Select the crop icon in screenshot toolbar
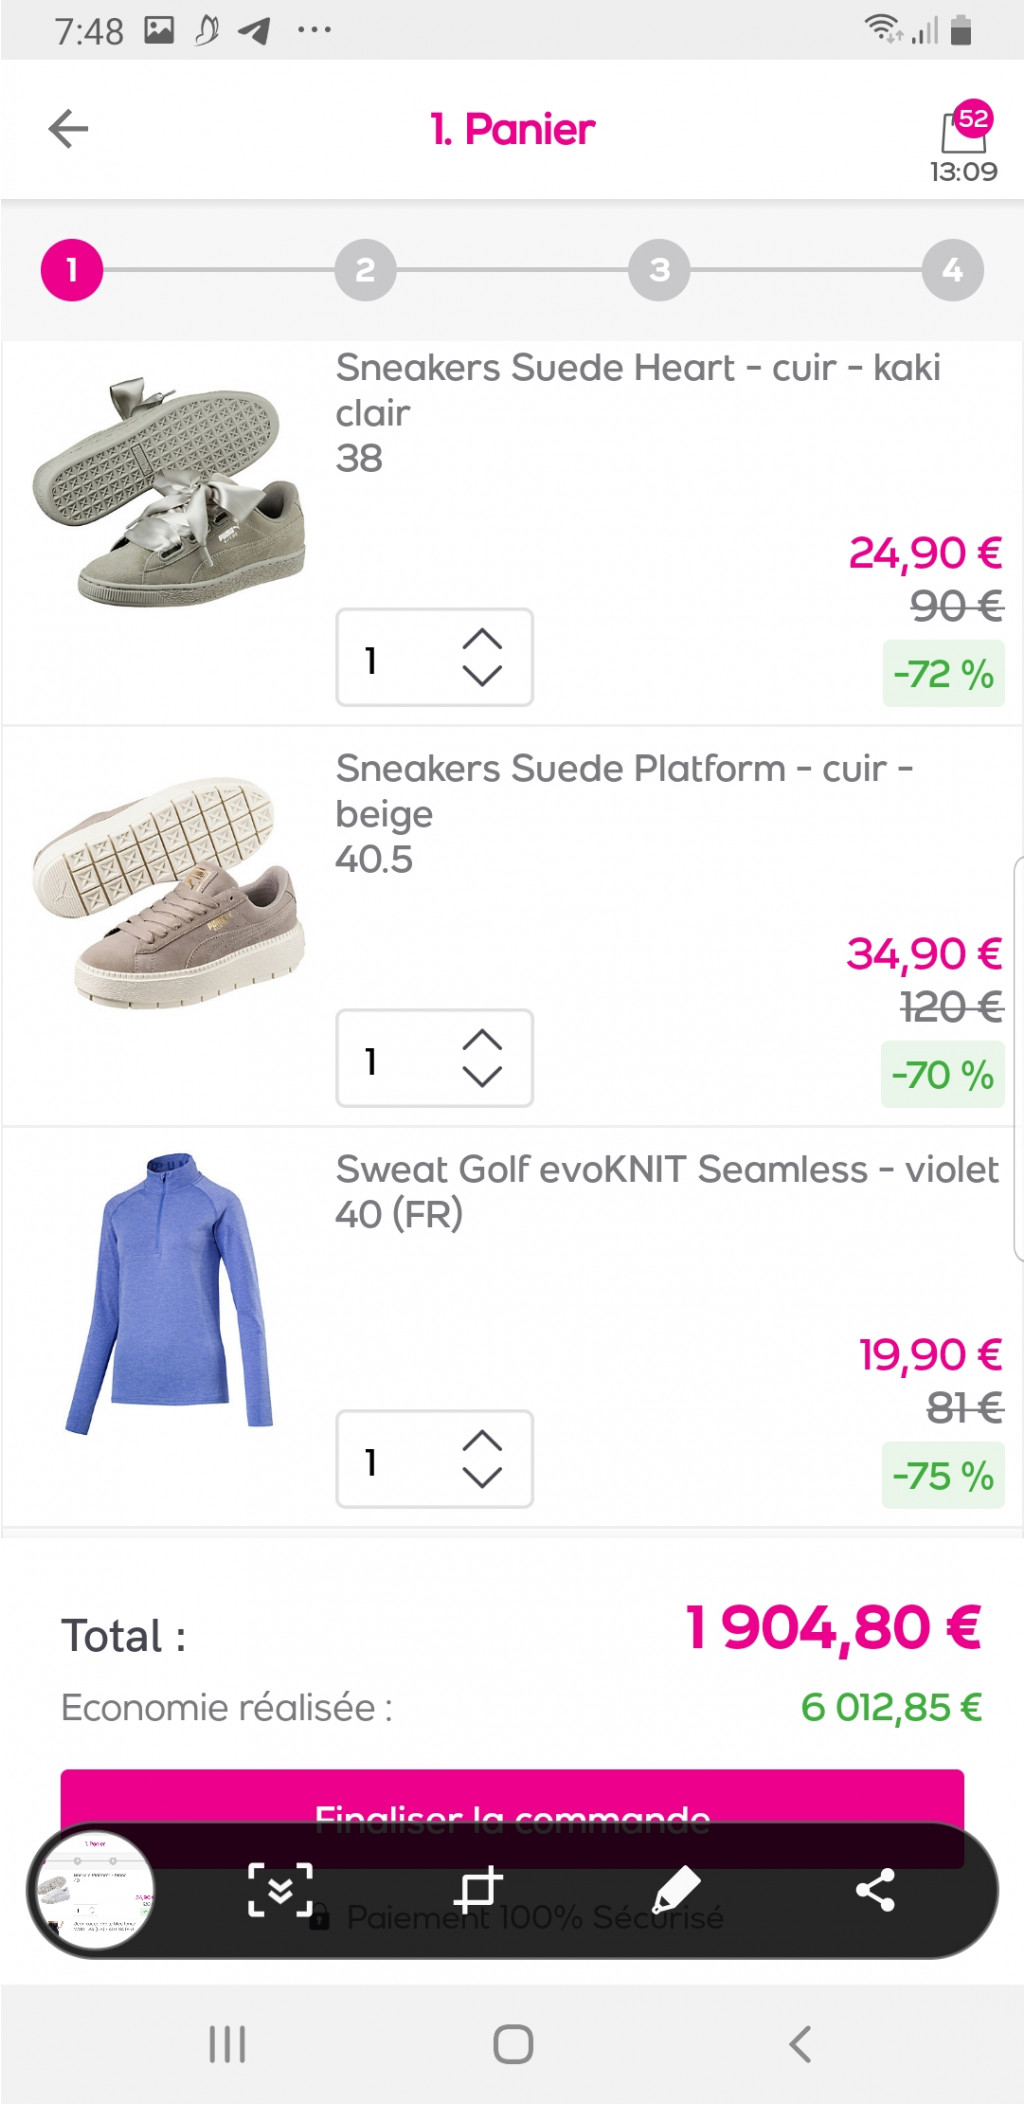The width and height of the screenshot is (1024, 2104). (x=478, y=1889)
